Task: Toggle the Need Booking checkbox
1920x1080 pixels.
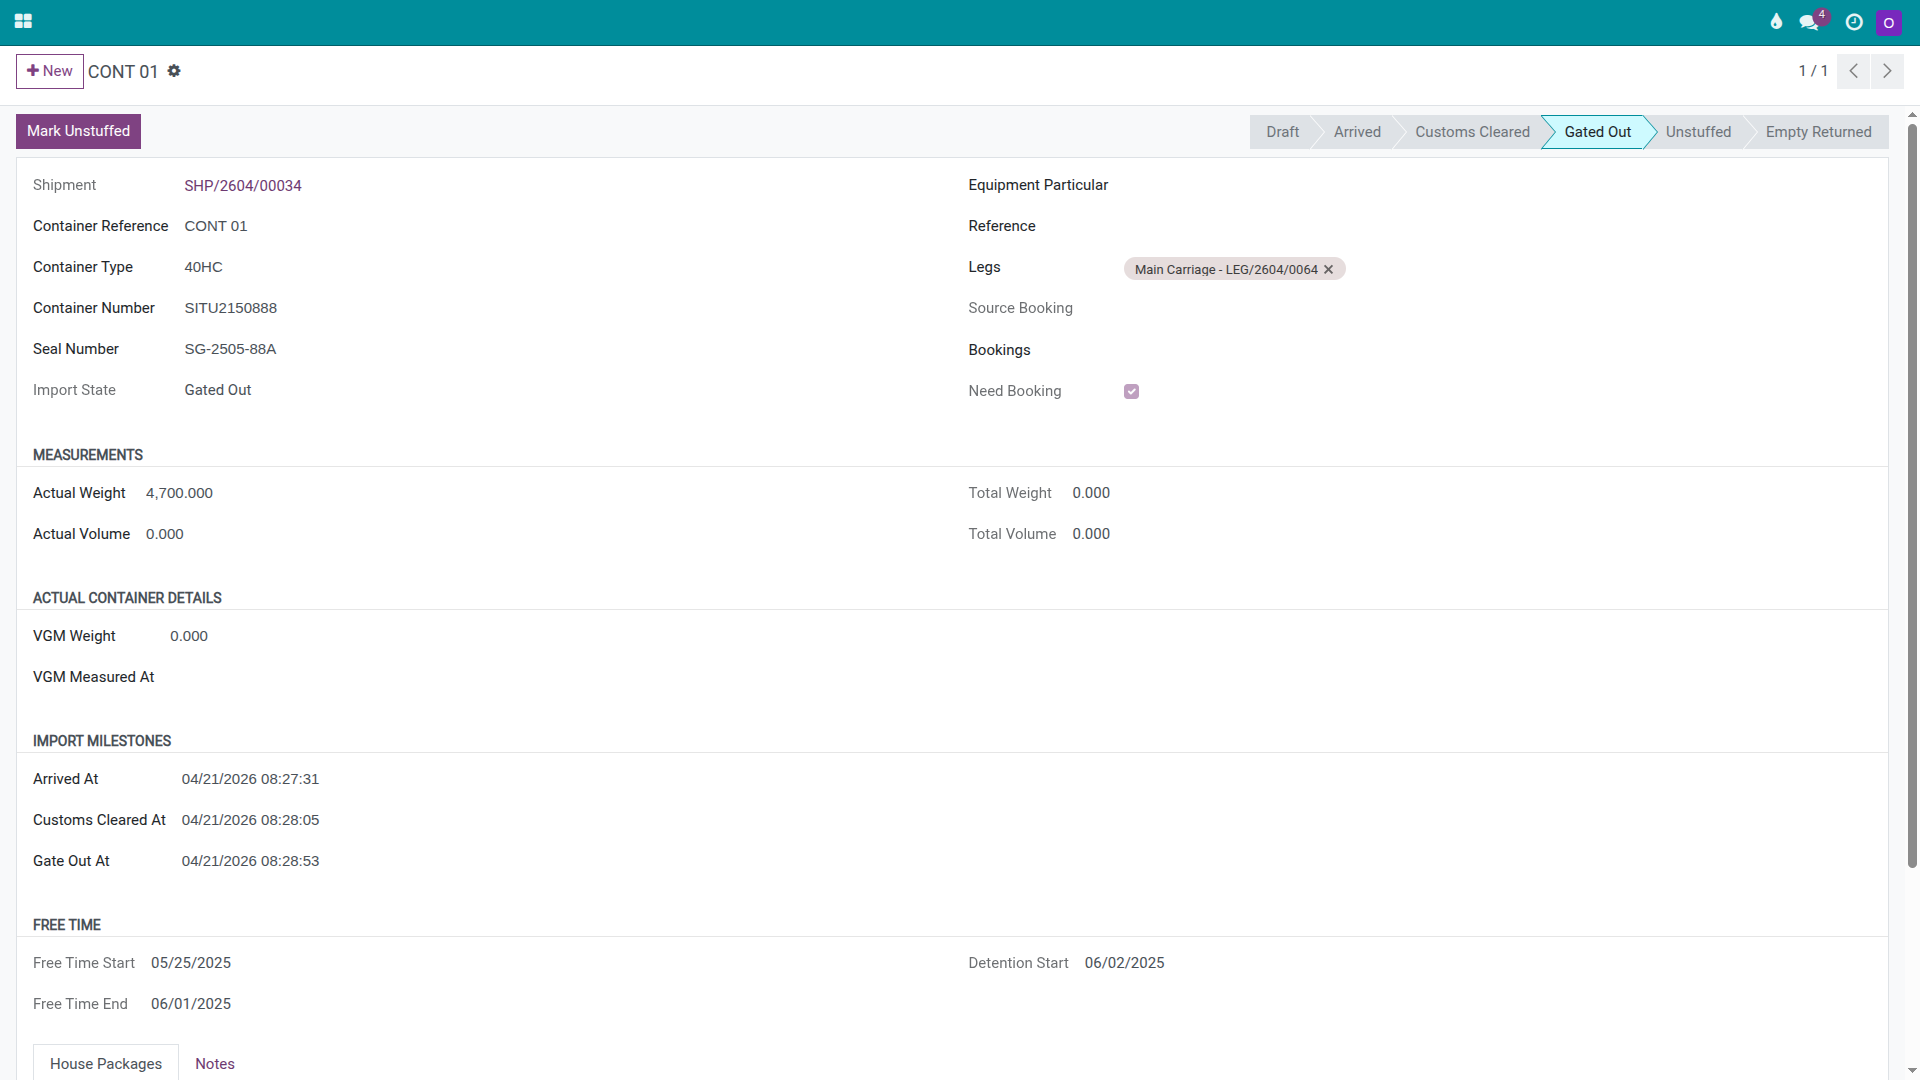Action: tap(1131, 391)
